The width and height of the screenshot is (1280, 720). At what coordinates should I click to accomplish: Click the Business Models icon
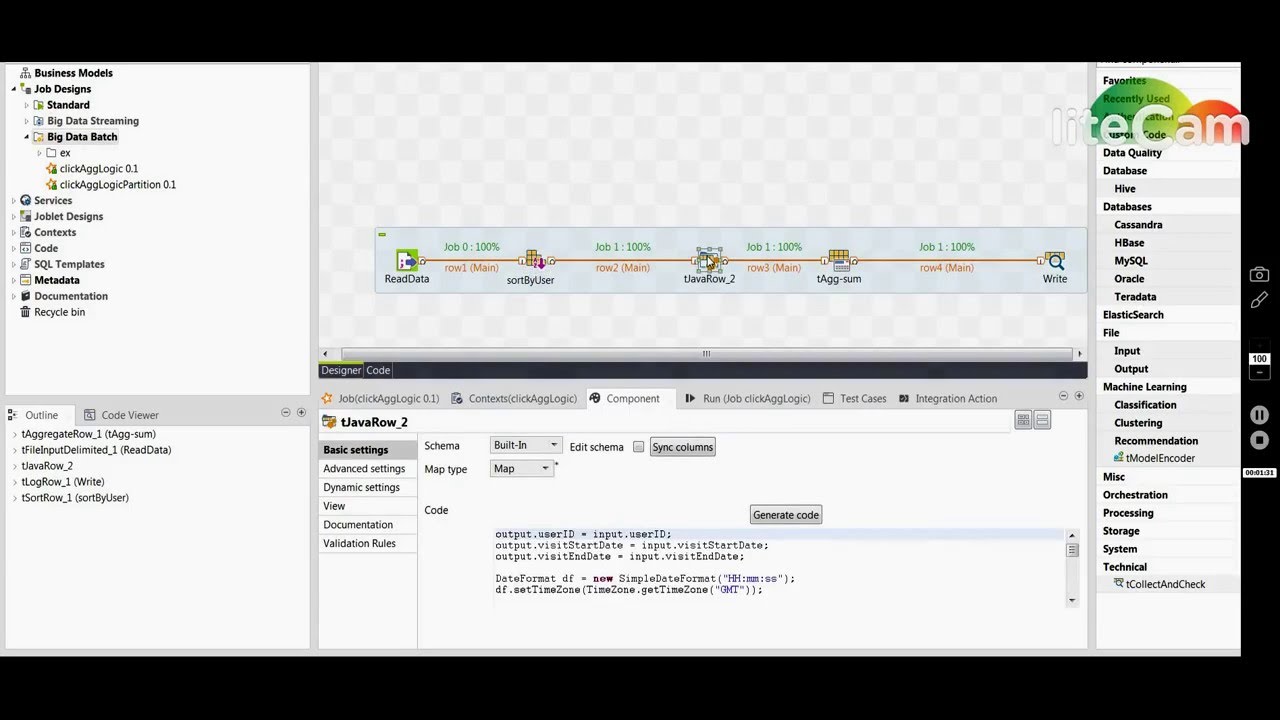[26, 73]
